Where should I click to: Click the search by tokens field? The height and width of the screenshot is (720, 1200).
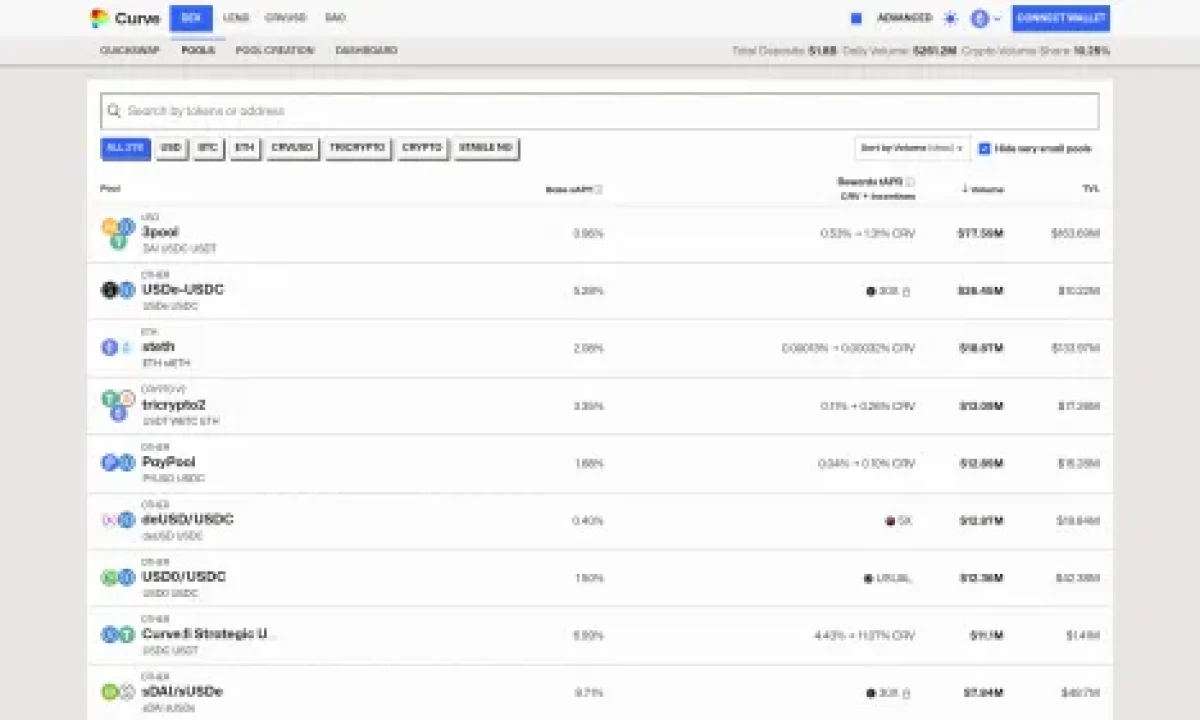click(x=600, y=111)
